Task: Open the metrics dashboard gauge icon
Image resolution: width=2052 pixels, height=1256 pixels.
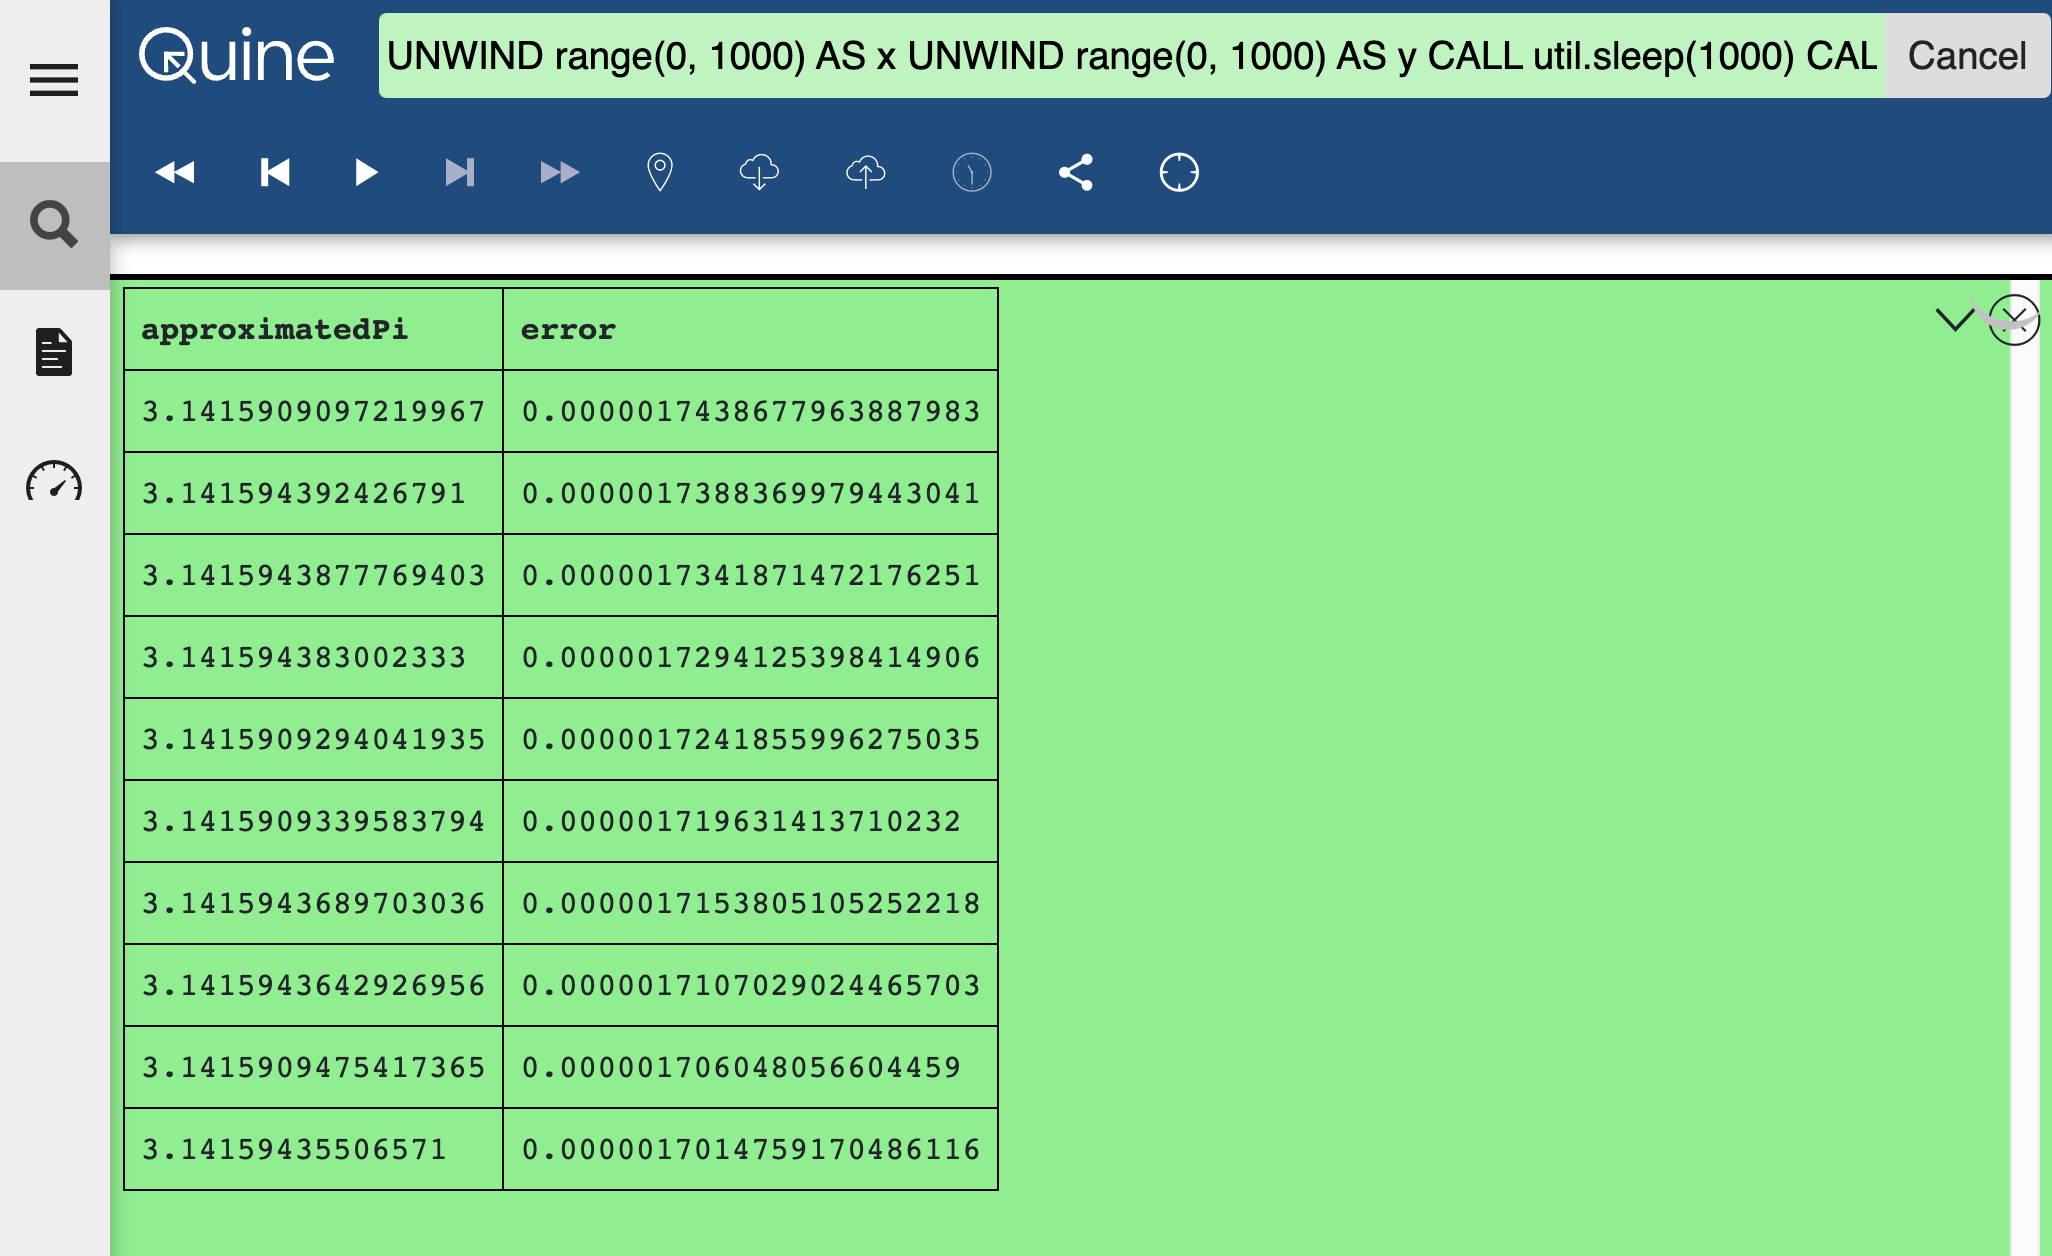Action: pyautogui.click(x=54, y=481)
